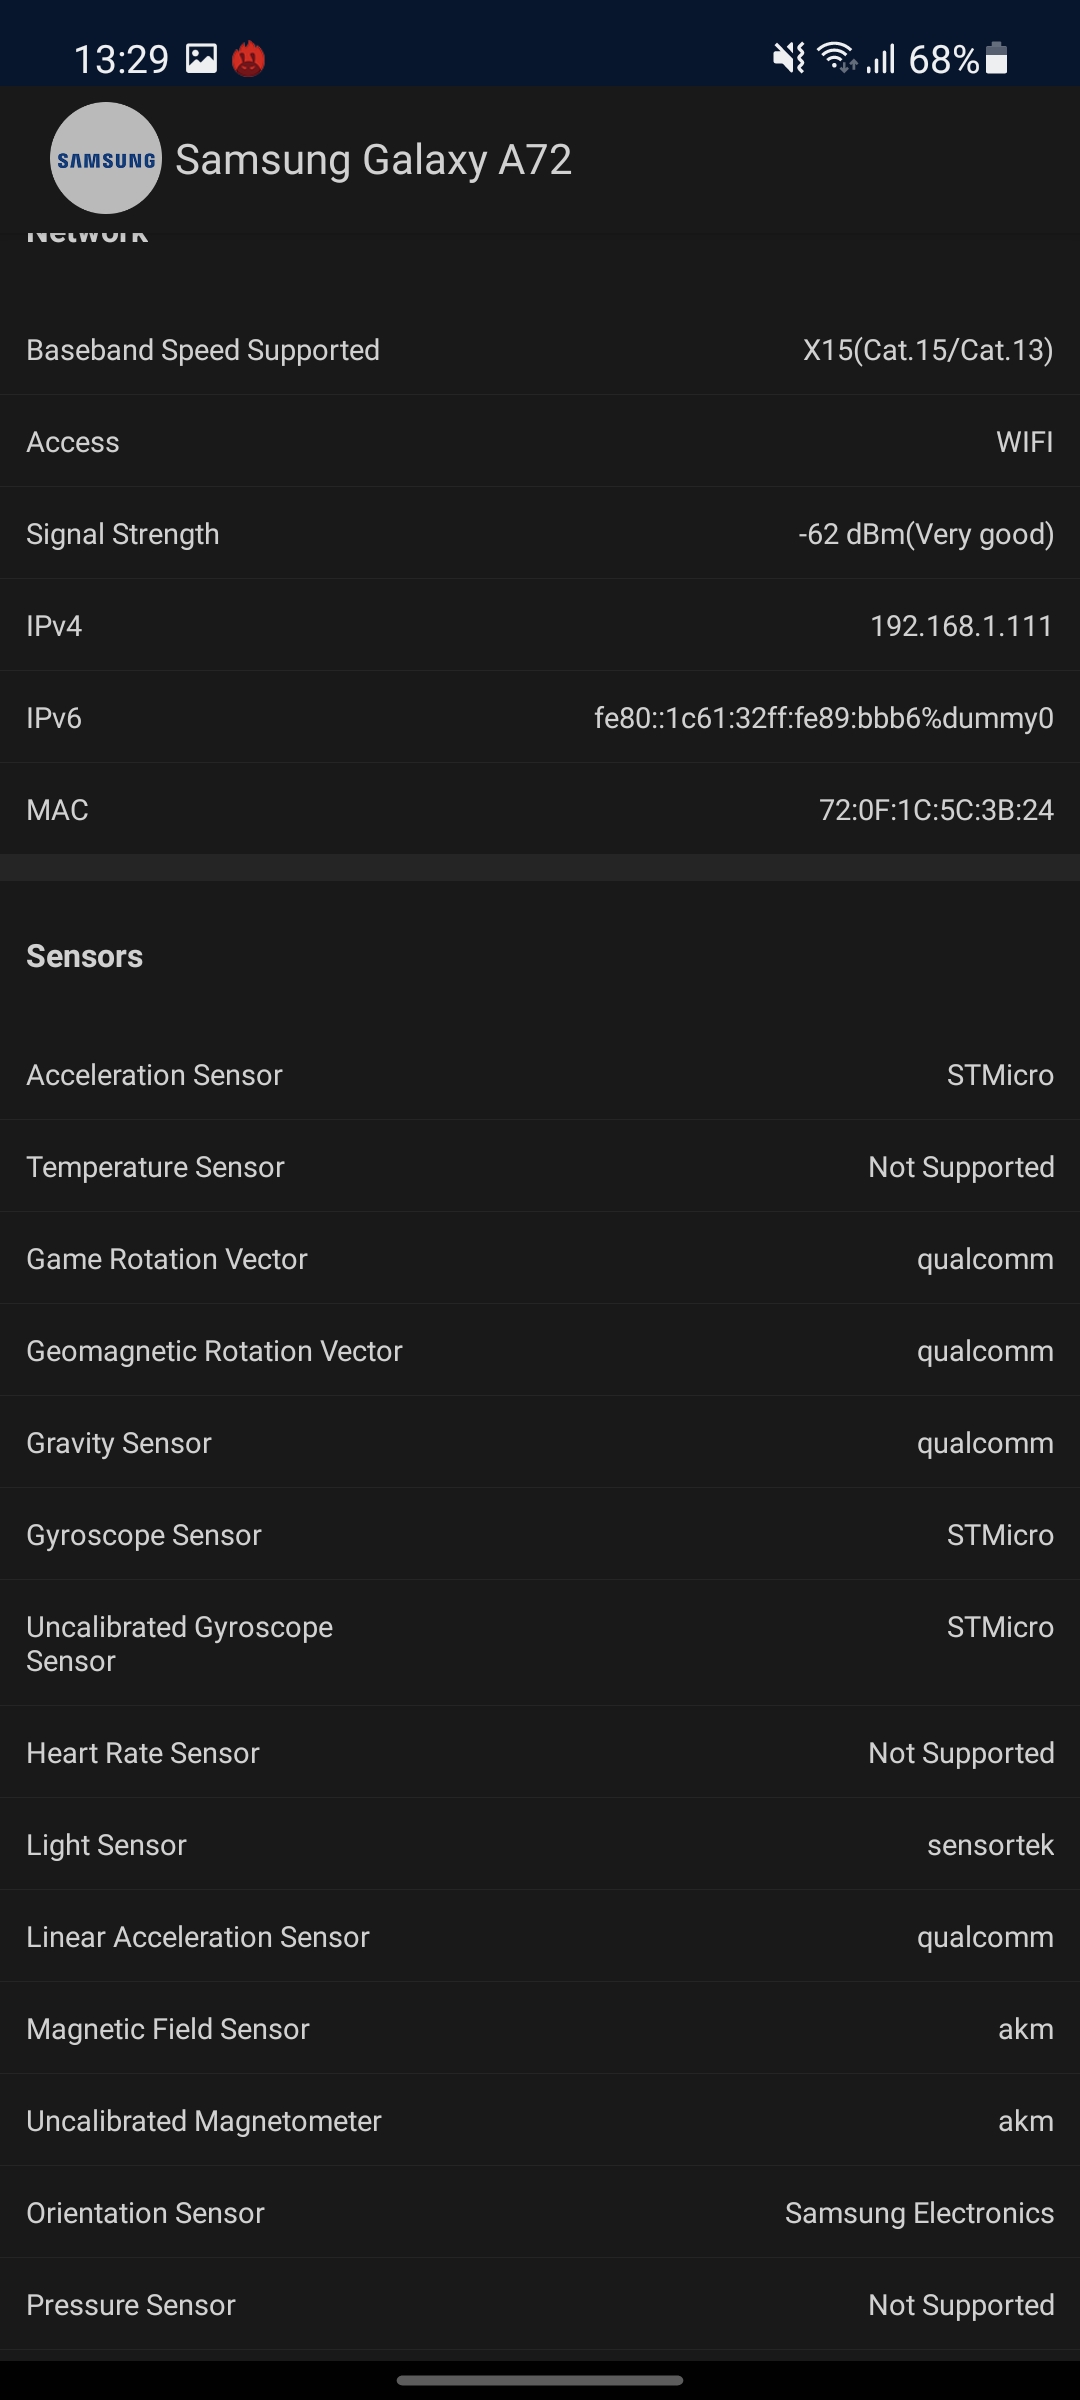Image resolution: width=1080 pixels, height=2400 pixels.
Task: Select the Light Sensor sensortek row
Action: pyautogui.click(x=540, y=1844)
